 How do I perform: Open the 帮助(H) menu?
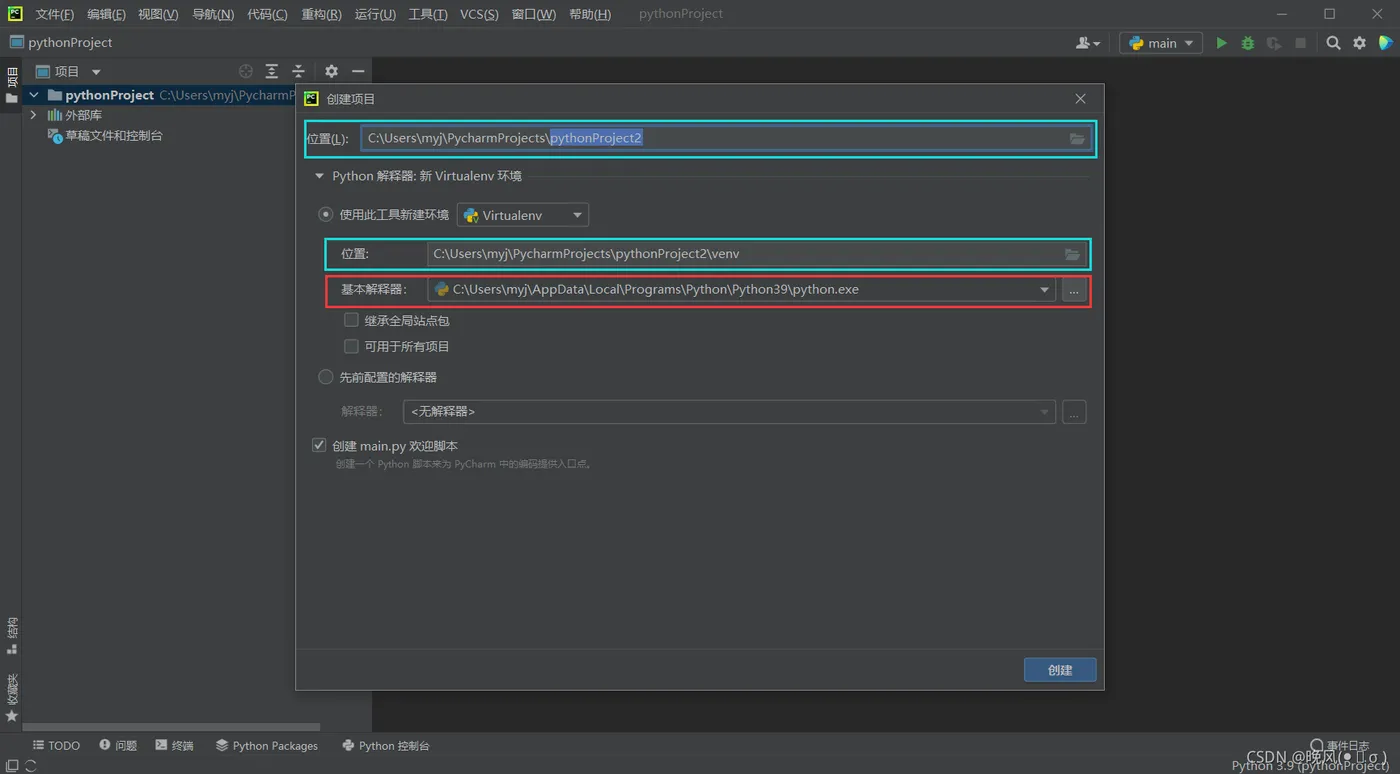[590, 14]
